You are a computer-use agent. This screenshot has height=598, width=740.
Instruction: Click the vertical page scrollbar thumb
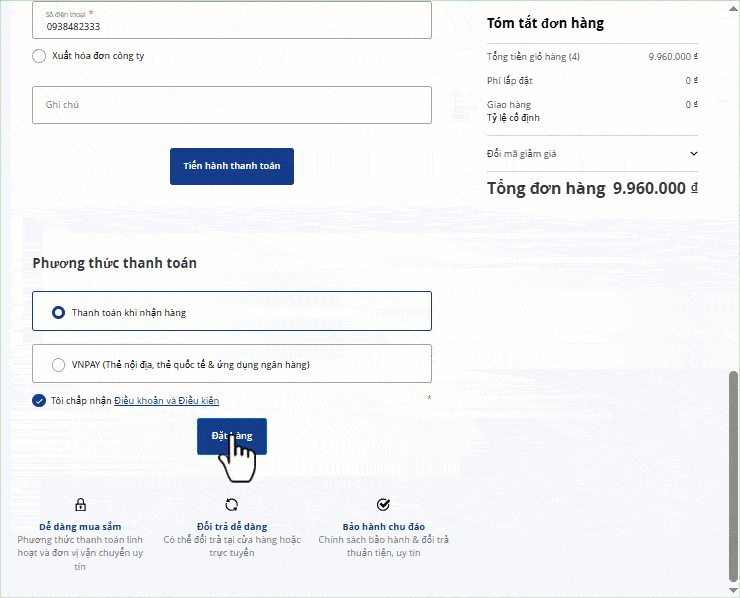click(733, 475)
